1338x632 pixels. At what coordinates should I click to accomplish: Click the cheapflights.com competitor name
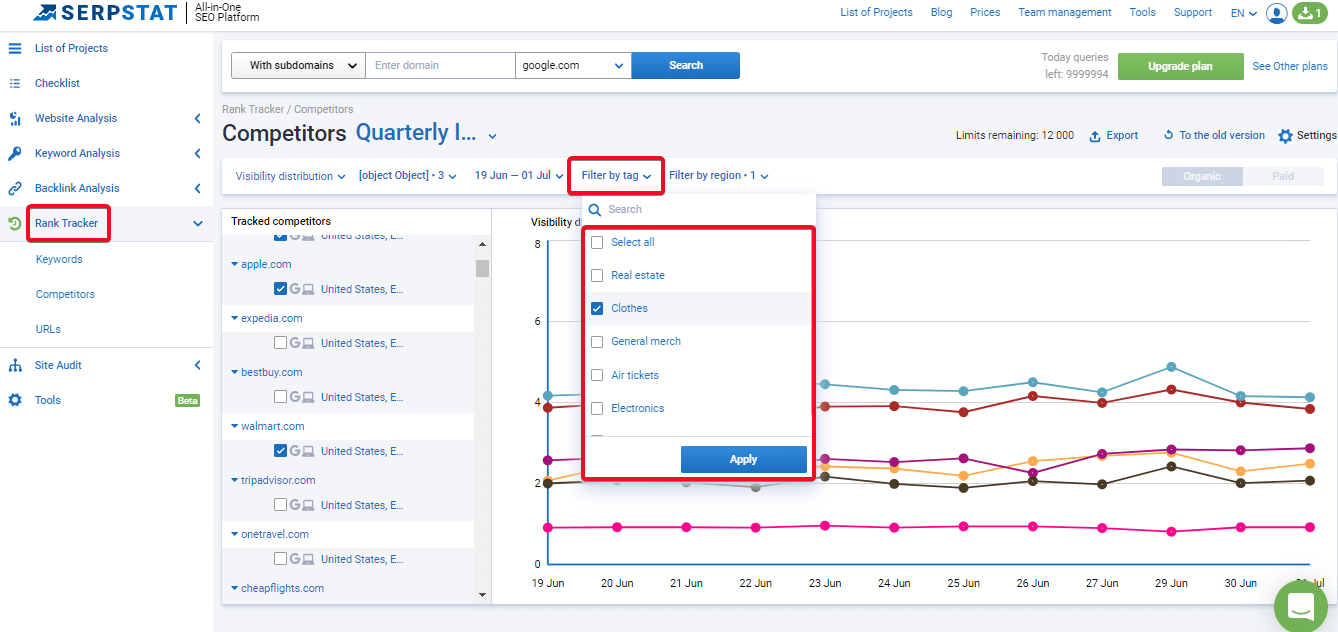click(282, 588)
